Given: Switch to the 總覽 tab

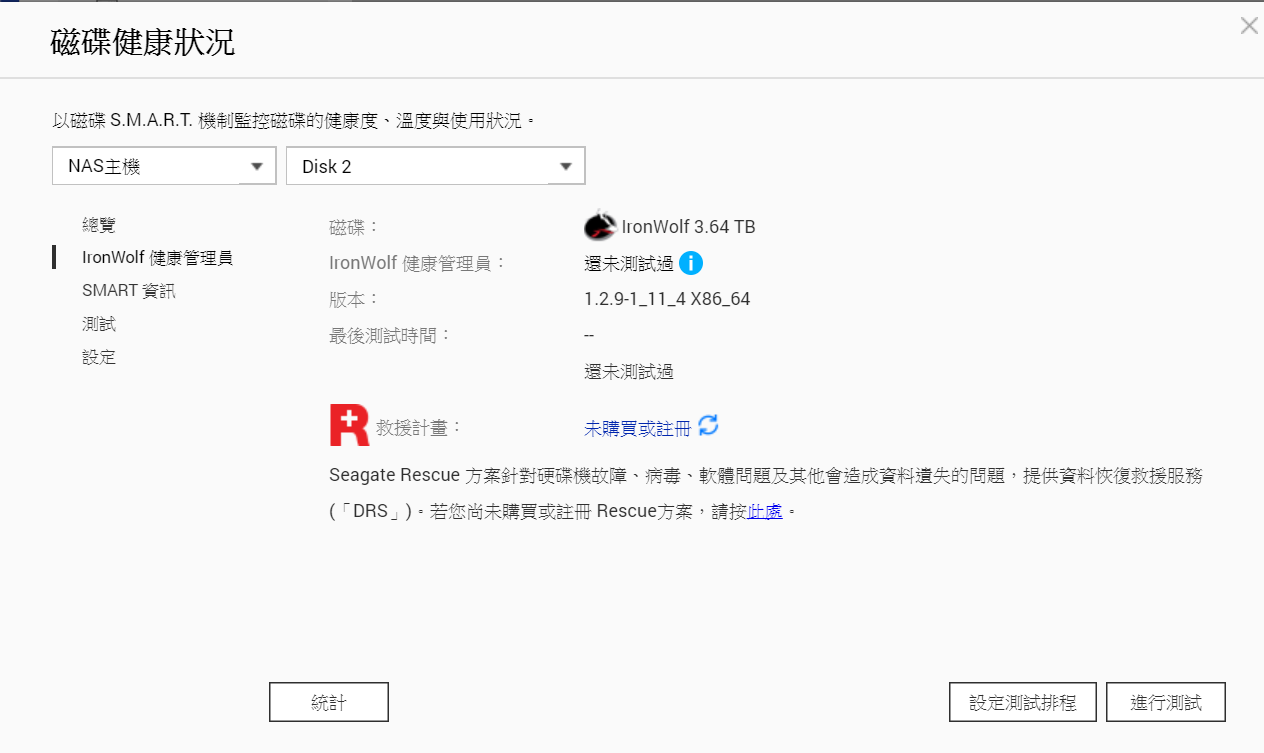Looking at the screenshot, I should [x=99, y=225].
